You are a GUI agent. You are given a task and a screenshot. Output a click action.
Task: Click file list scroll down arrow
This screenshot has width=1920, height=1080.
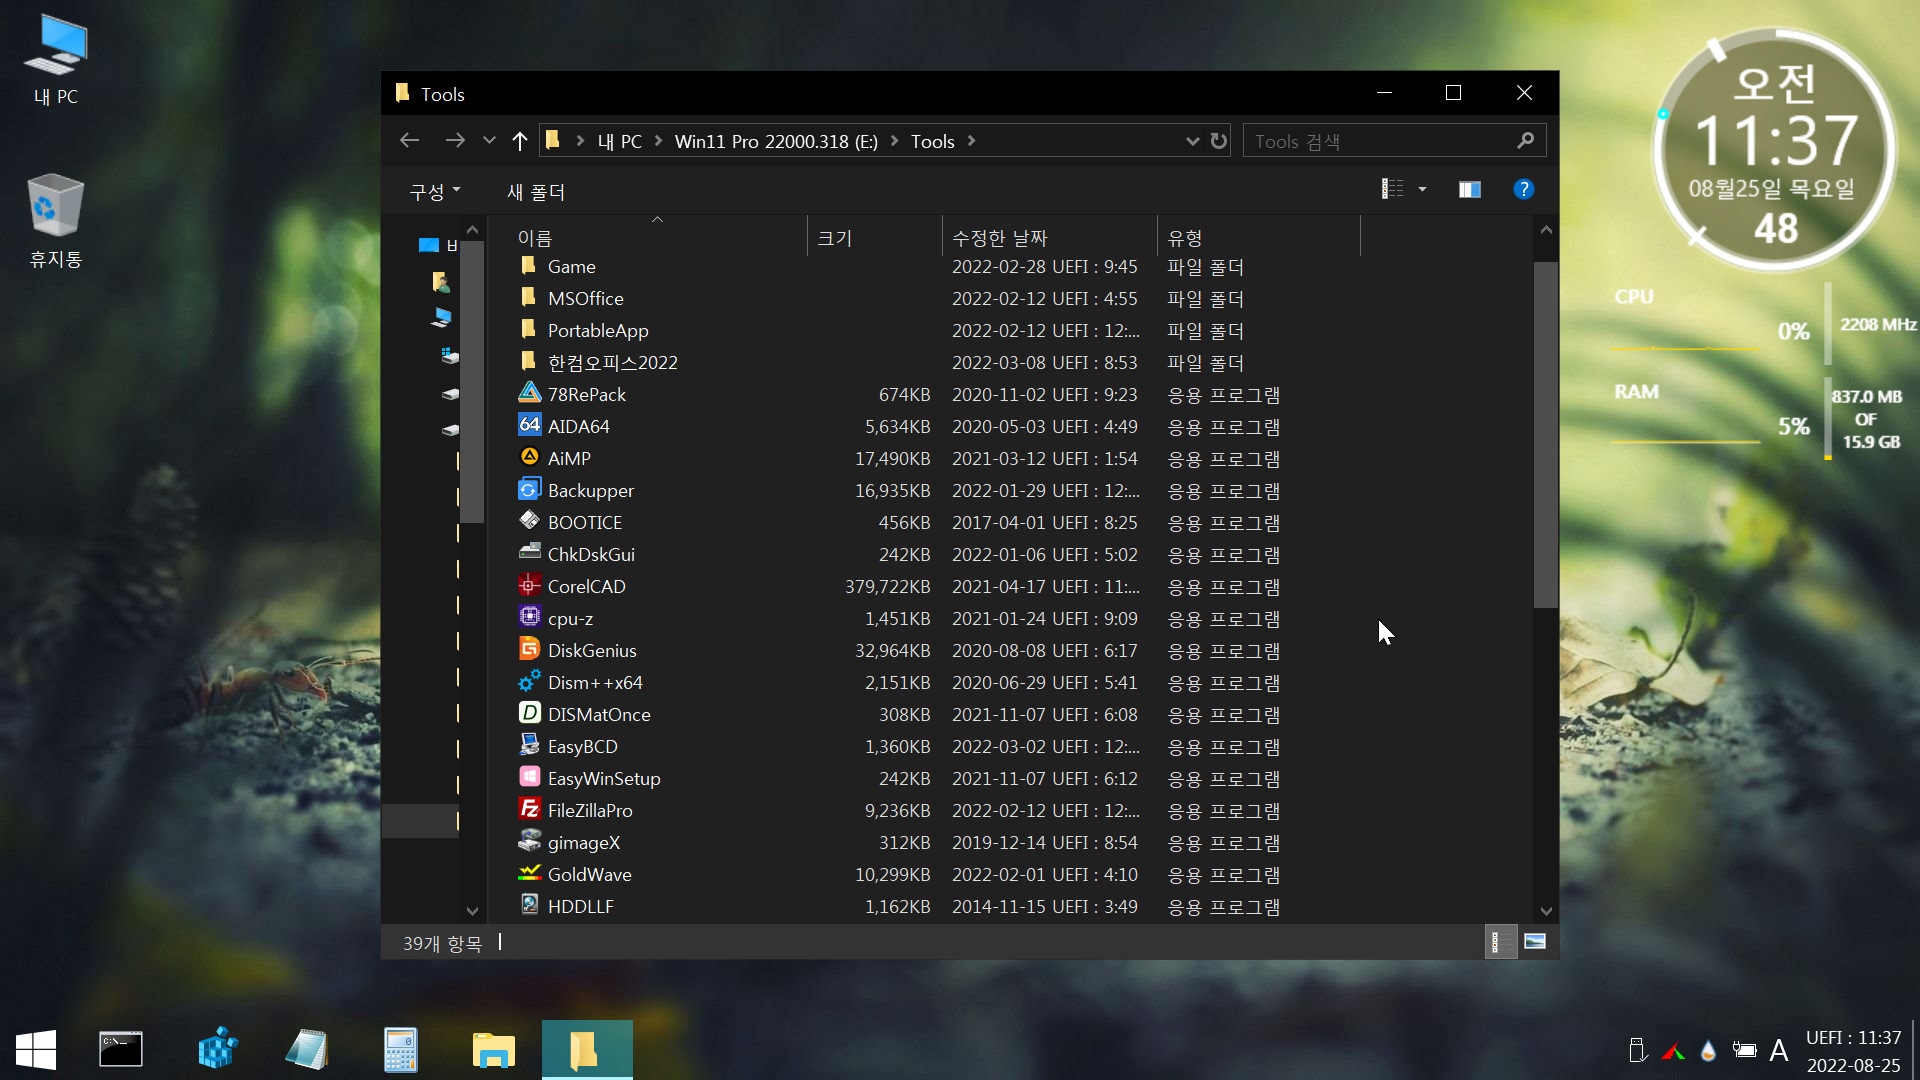[x=1546, y=911]
